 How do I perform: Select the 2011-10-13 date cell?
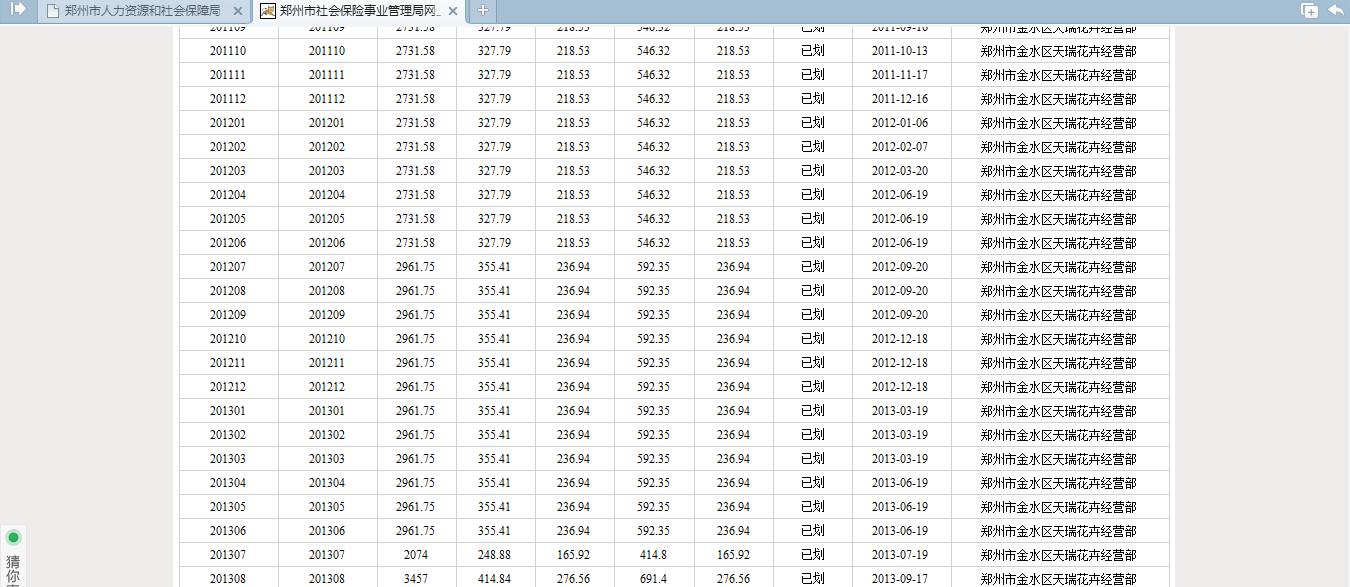(899, 51)
